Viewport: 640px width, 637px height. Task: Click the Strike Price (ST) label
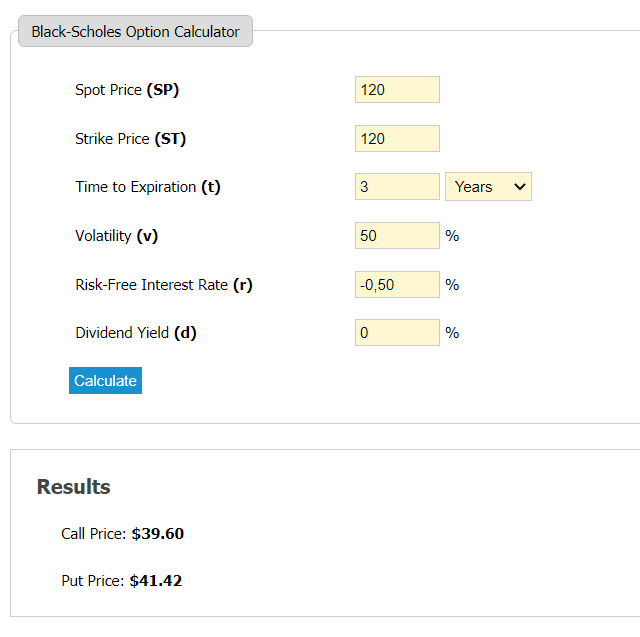tap(130, 139)
